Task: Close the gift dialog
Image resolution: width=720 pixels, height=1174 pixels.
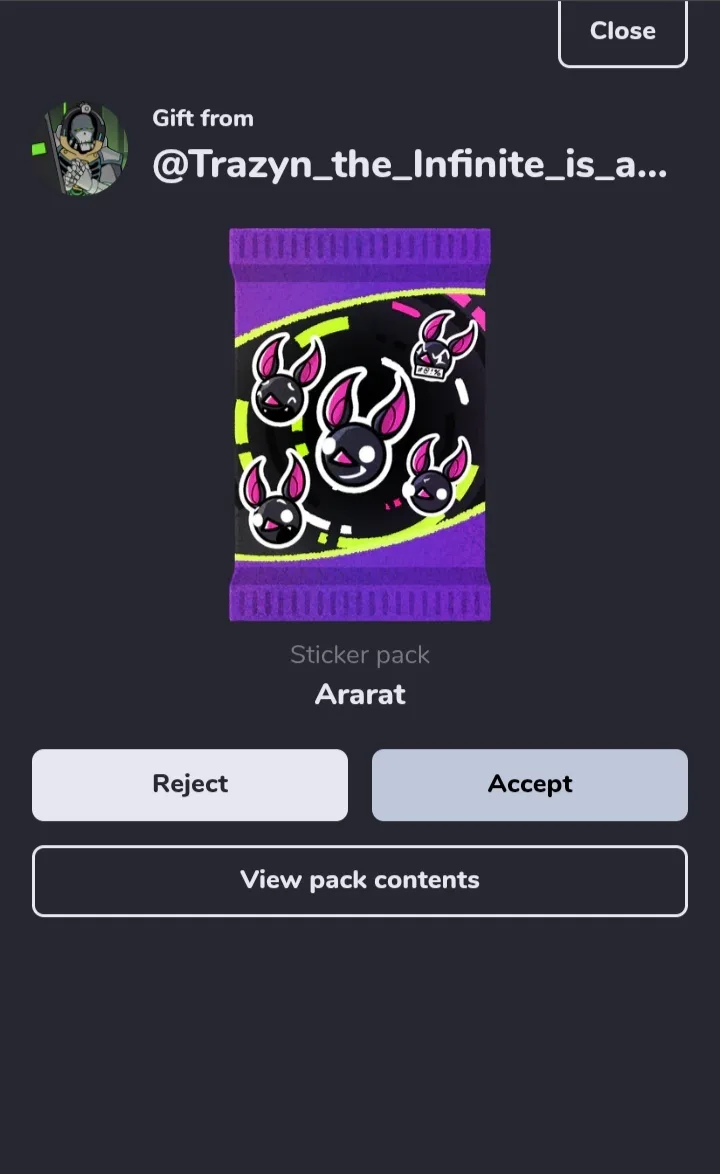Action: click(622, 31)
